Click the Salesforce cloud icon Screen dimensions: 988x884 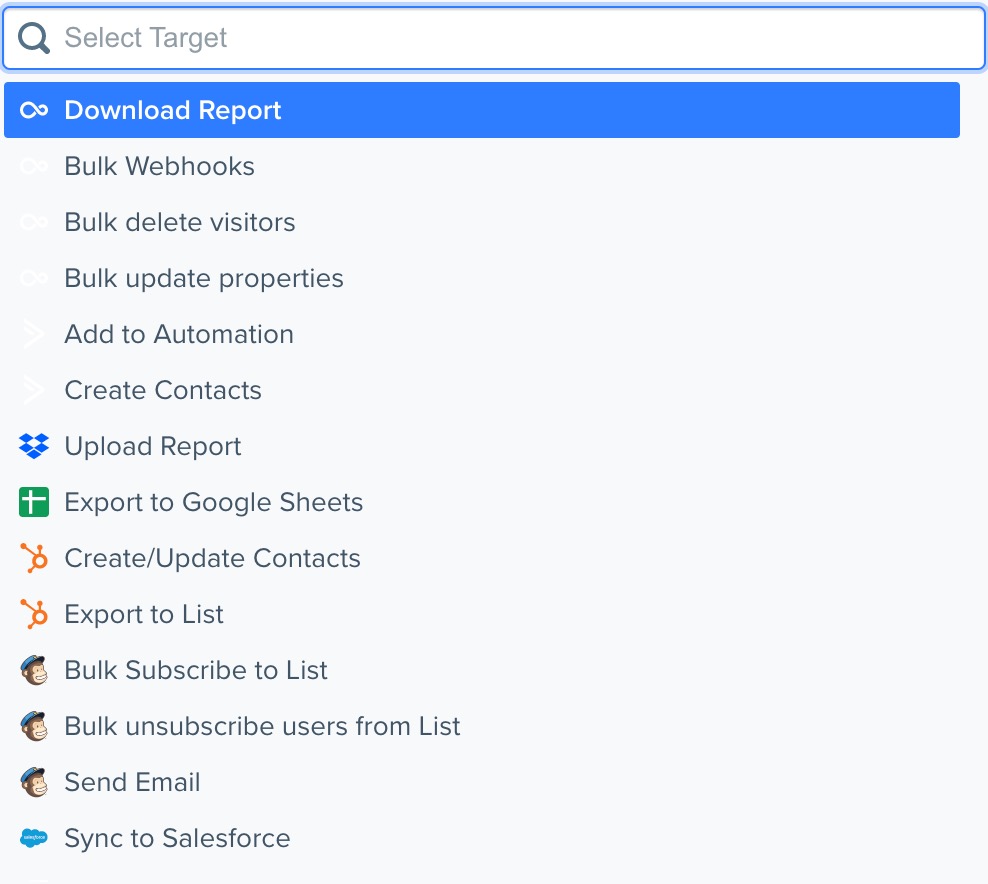(x=34, y=838)
